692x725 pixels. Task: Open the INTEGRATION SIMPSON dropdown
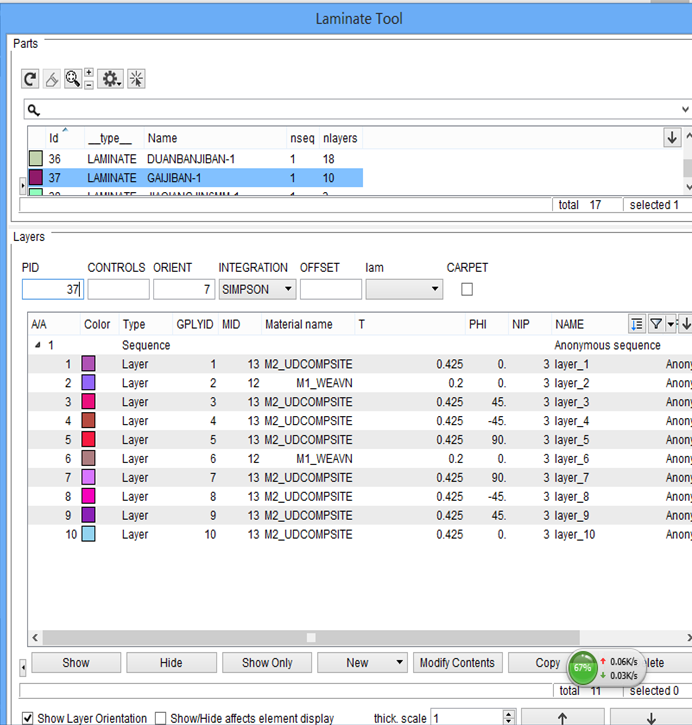[x=257, y=289]
